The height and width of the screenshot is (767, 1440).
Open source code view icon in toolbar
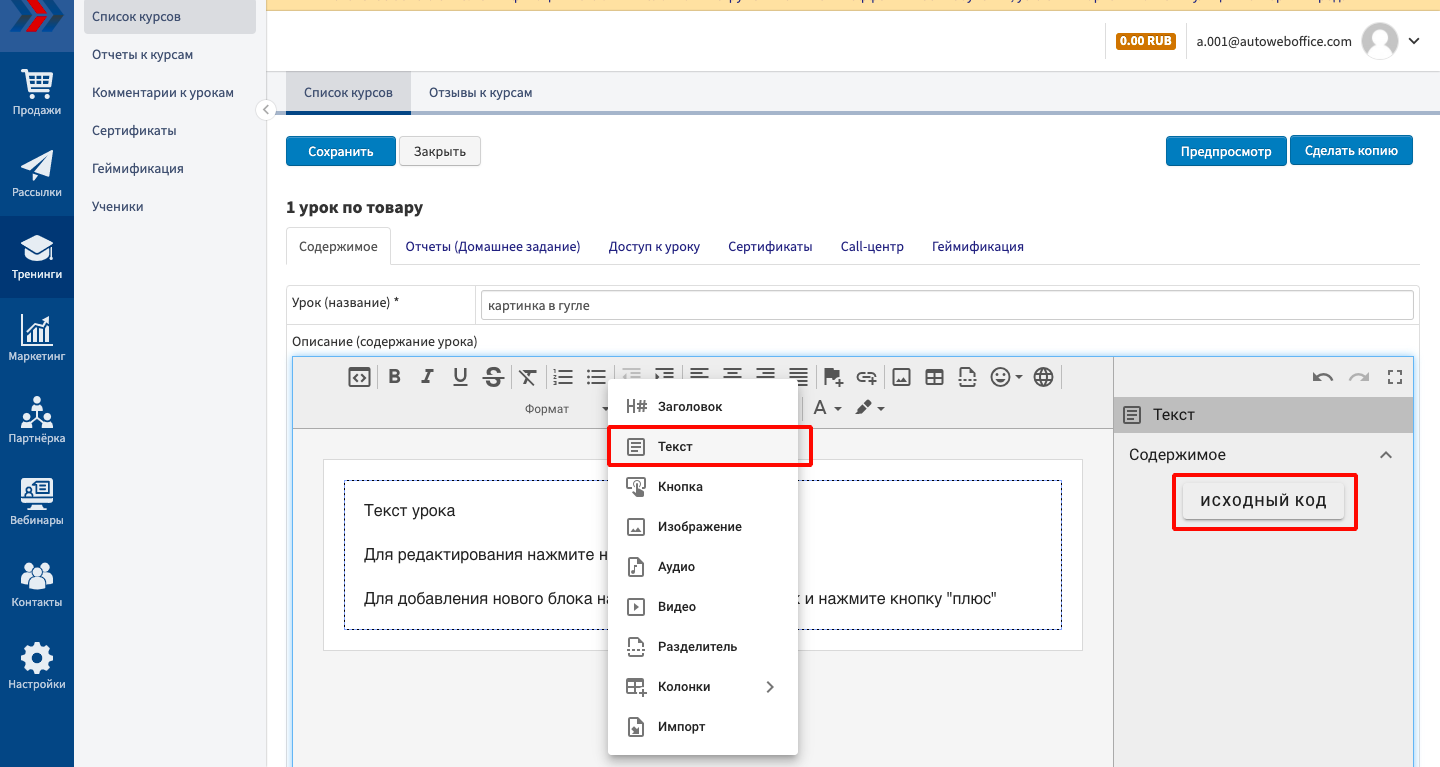[359, 377]
